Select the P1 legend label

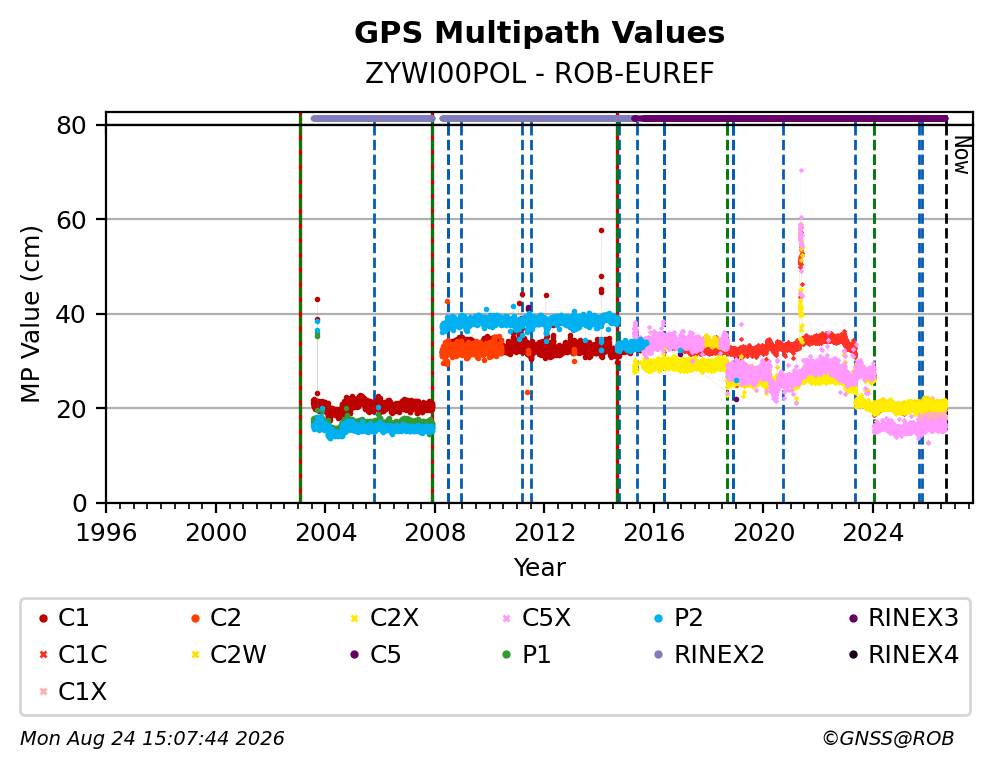536,655
